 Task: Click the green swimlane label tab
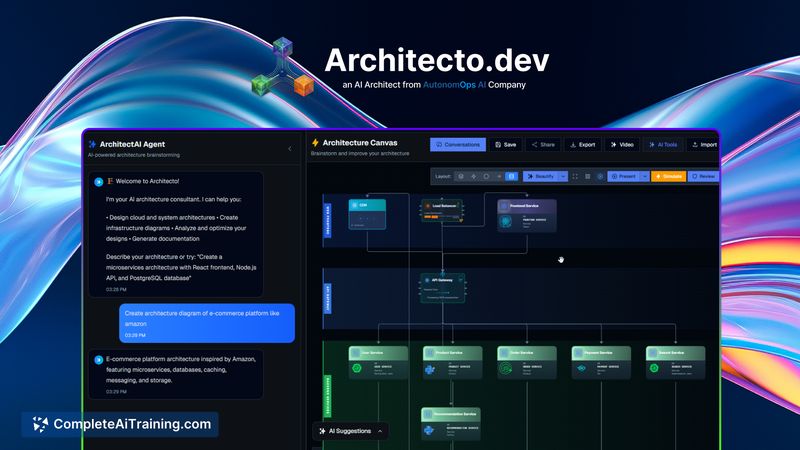(328, 397)
